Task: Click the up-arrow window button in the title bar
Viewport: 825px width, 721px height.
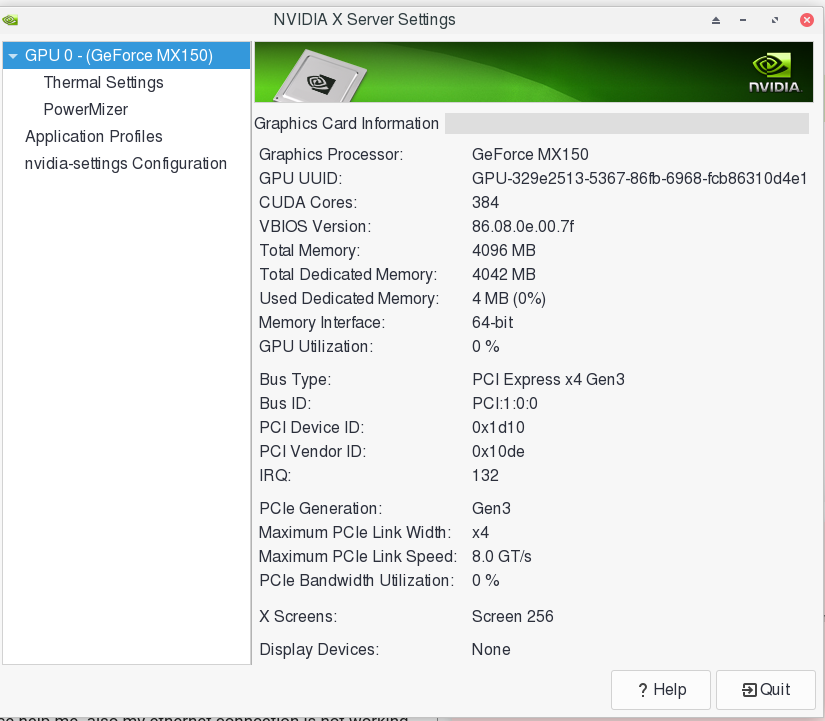Action: click(x=716, y=20)
